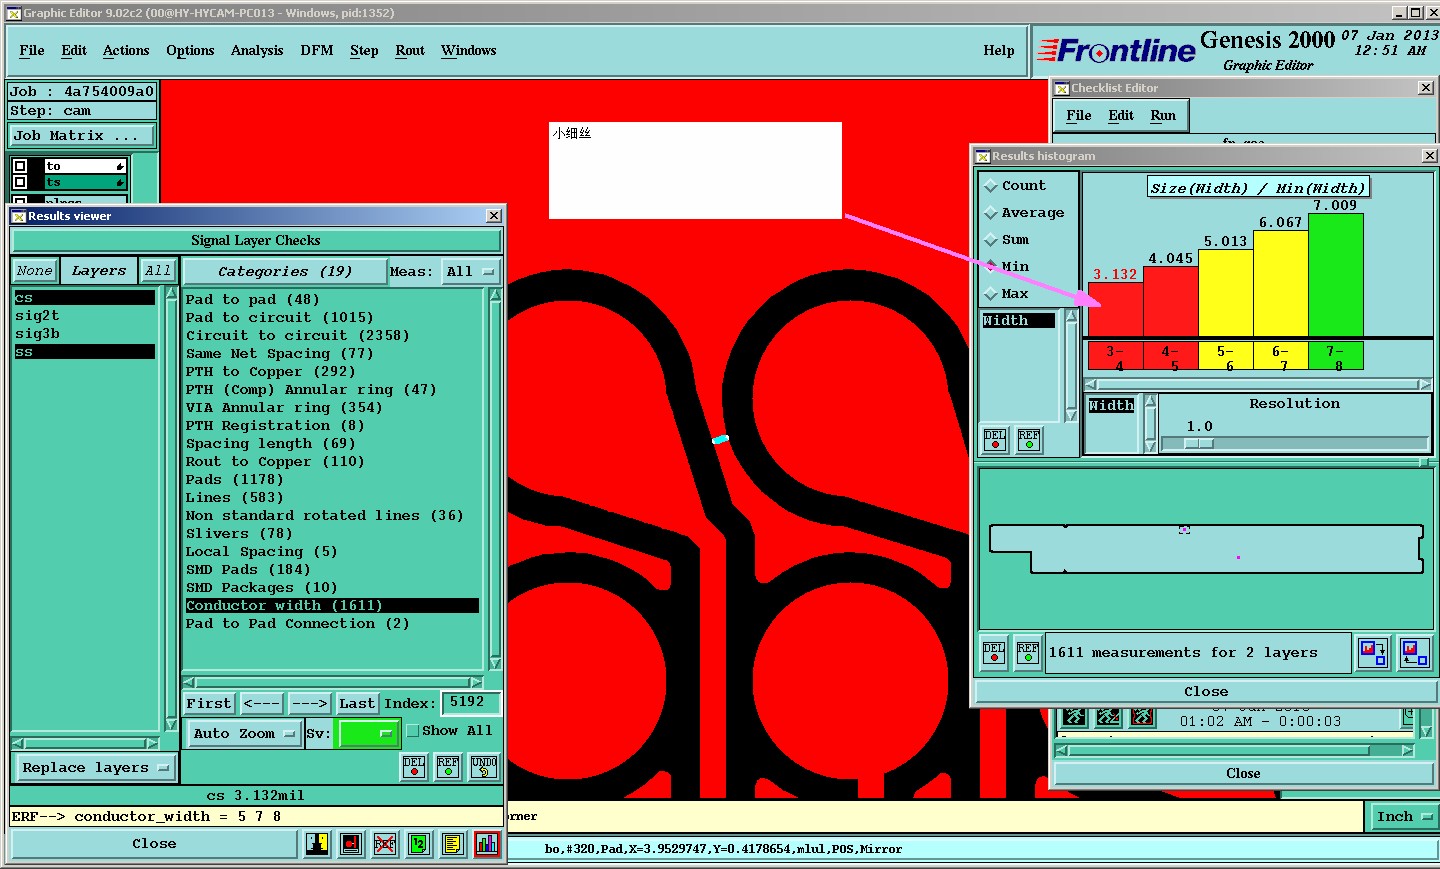The height and width of the screenshot is (869, 1440).
Task: Click REF icon beside measurements text in histogram
Action: pos(1028,653)
